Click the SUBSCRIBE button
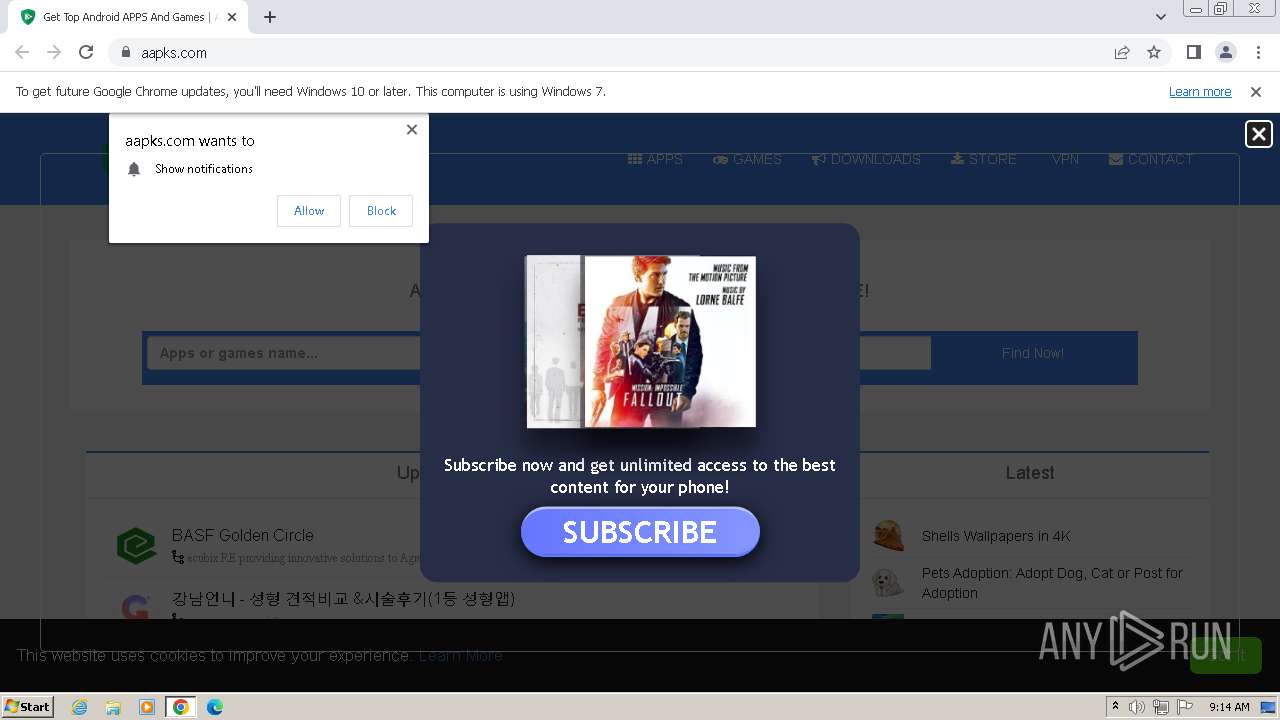 tap(640, 532)
